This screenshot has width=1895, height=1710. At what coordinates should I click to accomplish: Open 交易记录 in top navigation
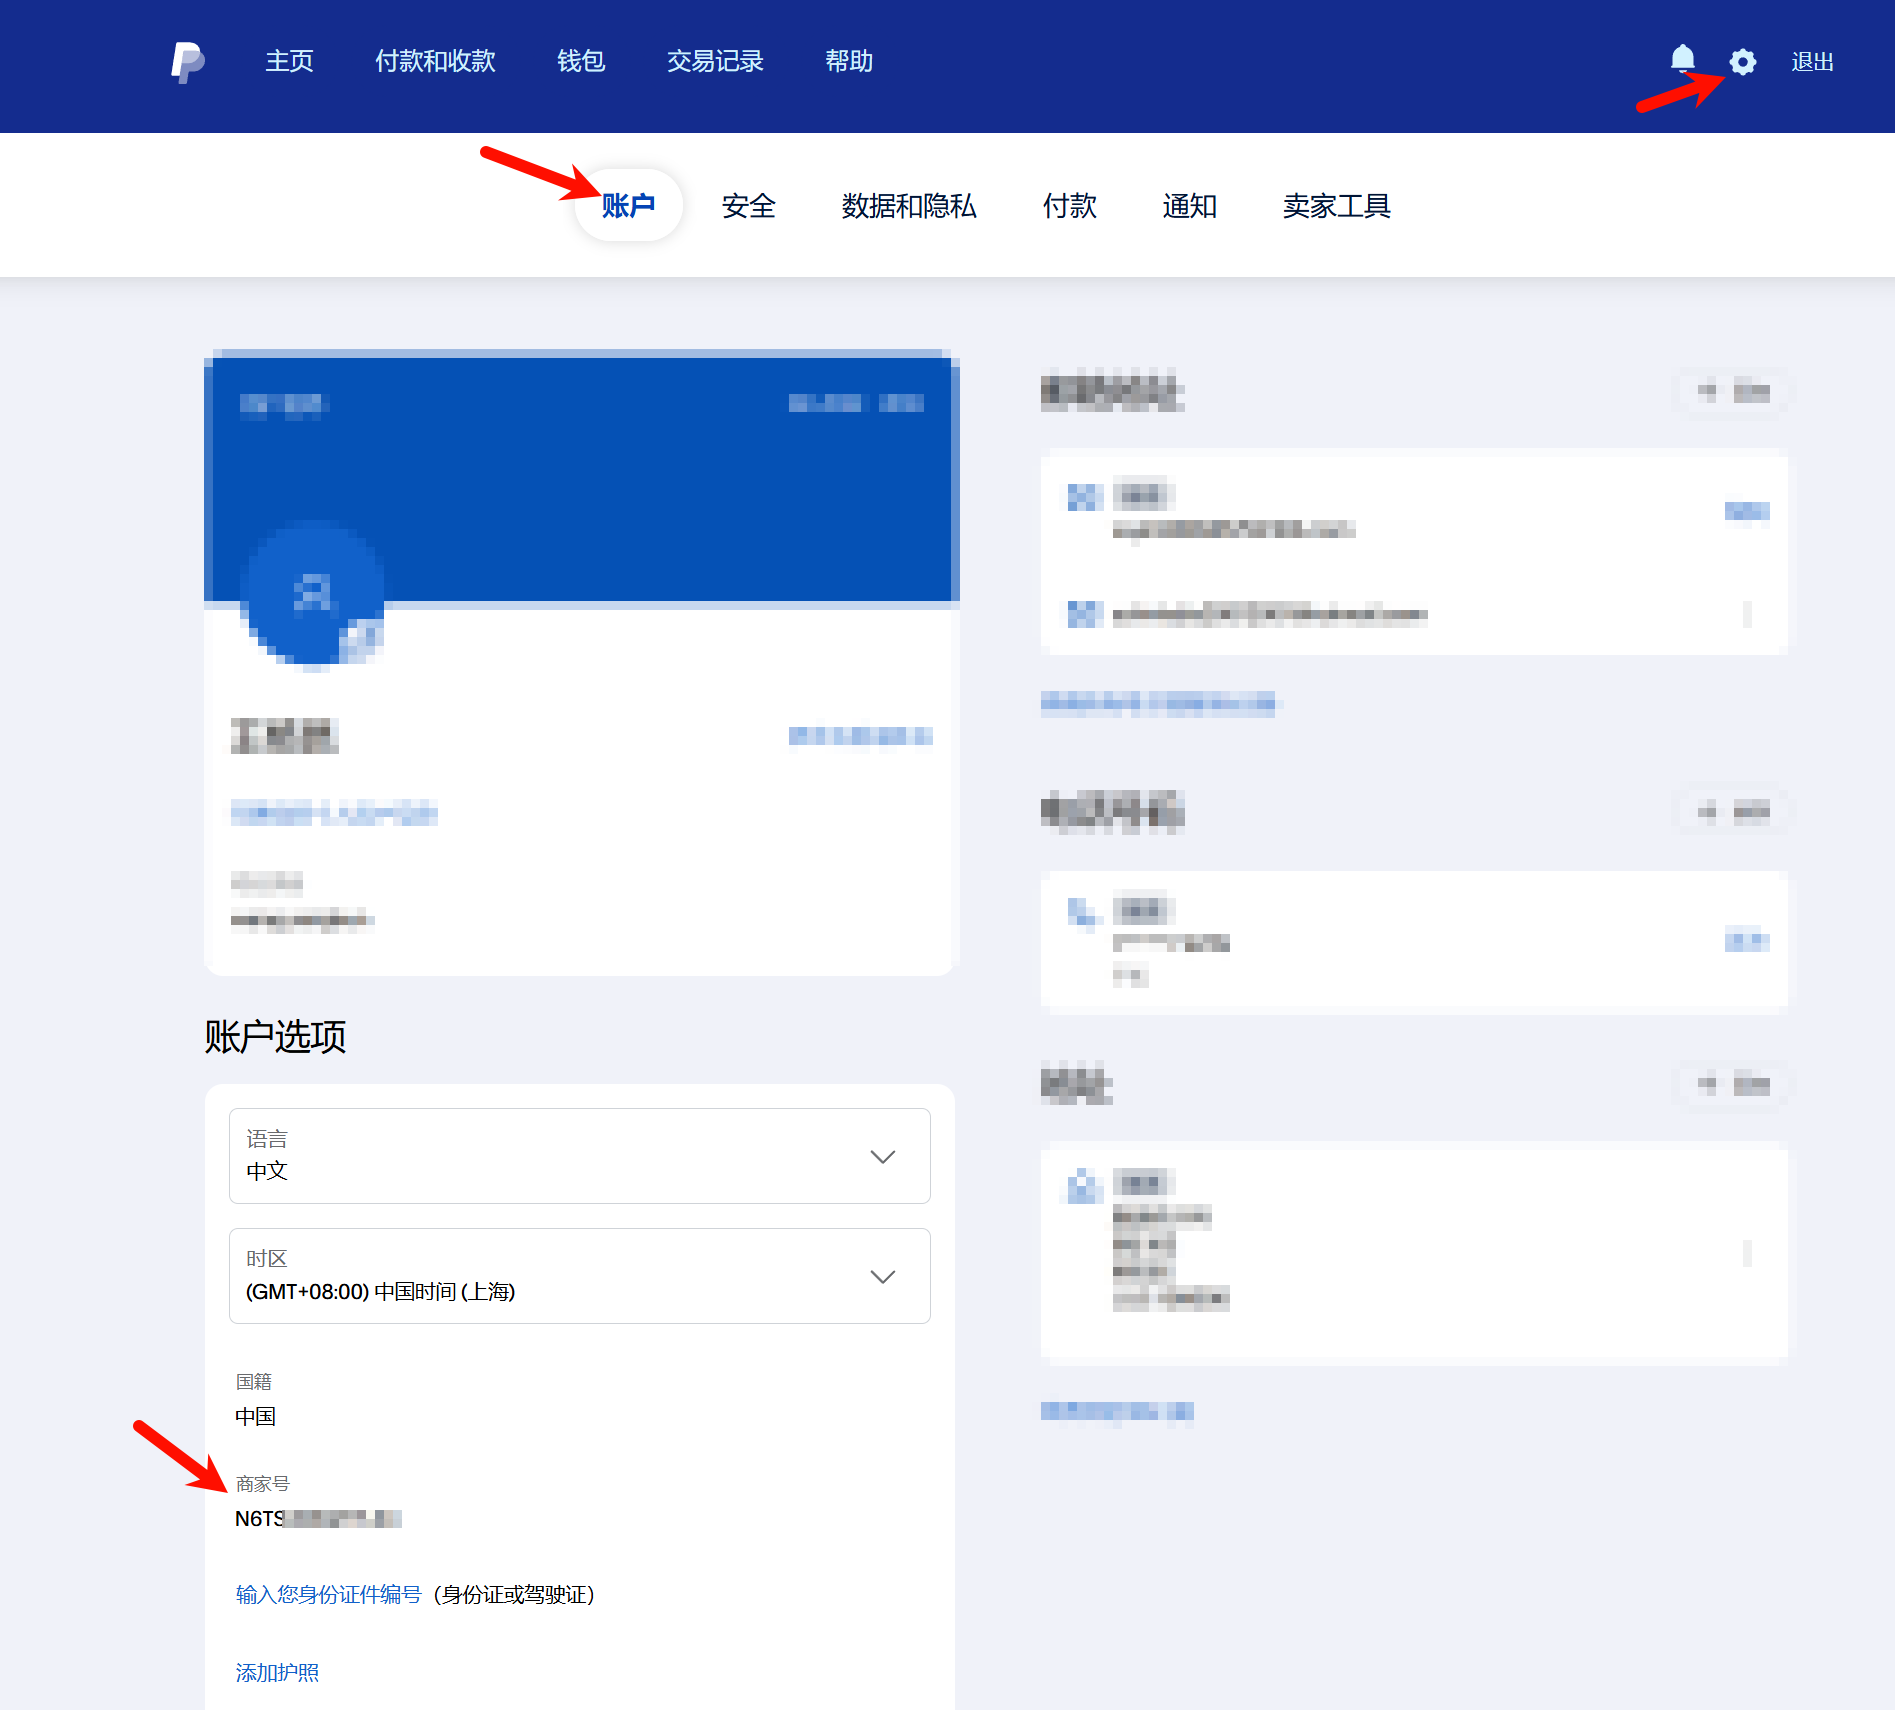(x=715, y=61)
